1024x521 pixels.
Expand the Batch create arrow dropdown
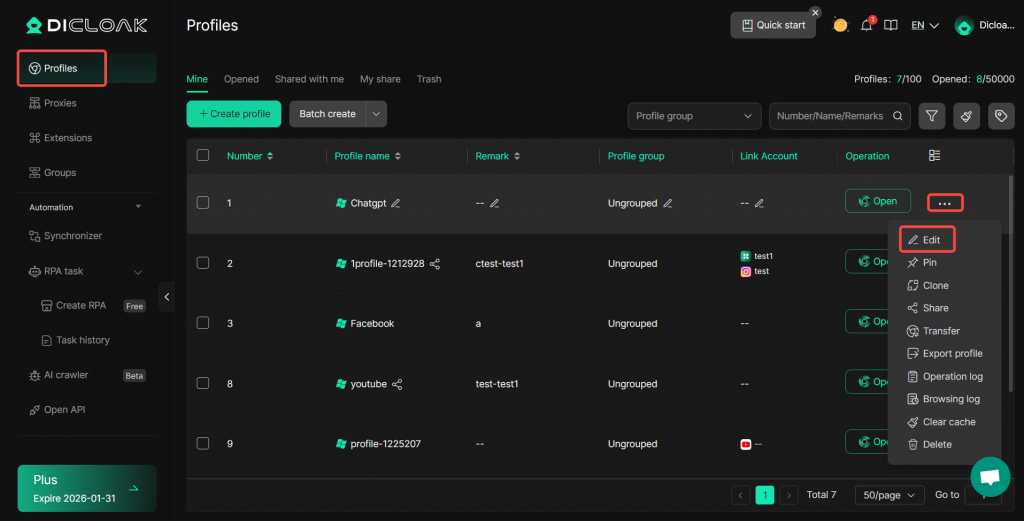click(376, 114)
